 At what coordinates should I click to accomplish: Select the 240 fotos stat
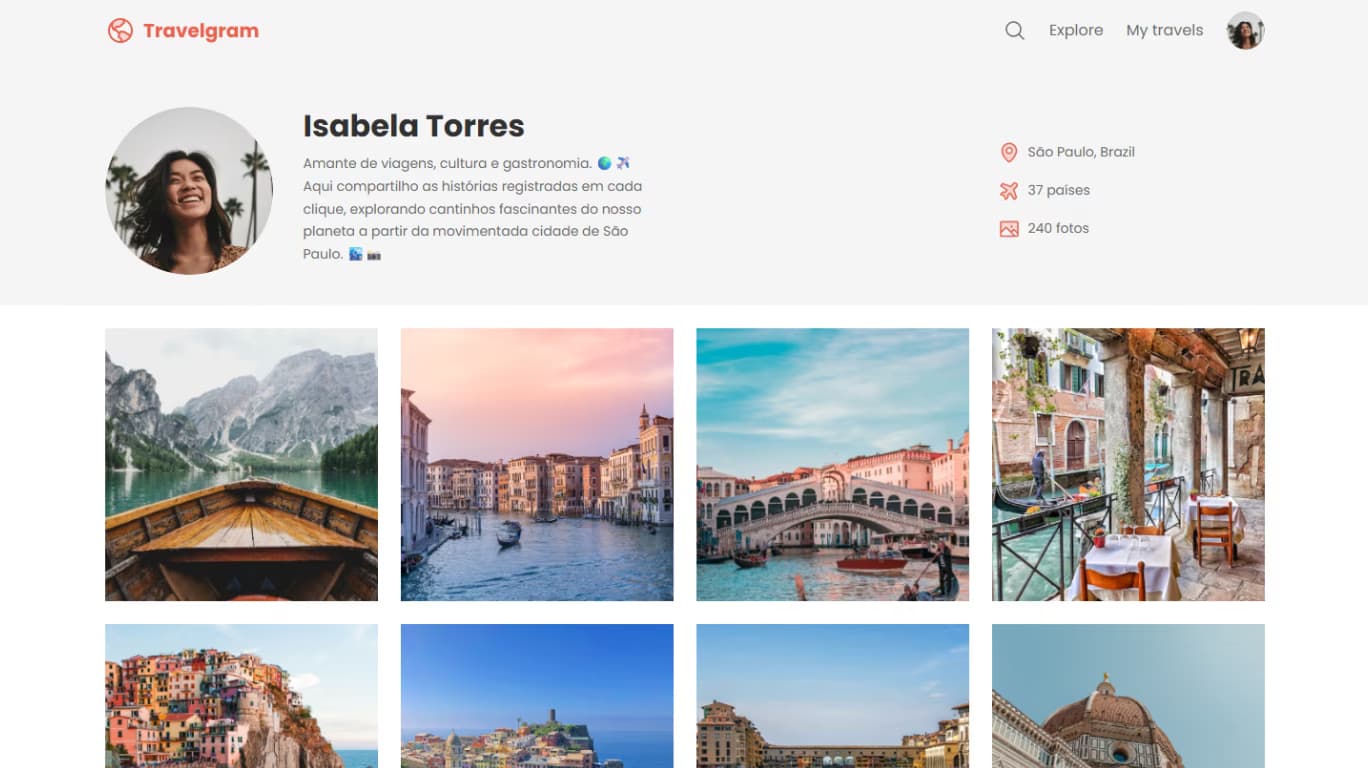(x=1057, y=229)
